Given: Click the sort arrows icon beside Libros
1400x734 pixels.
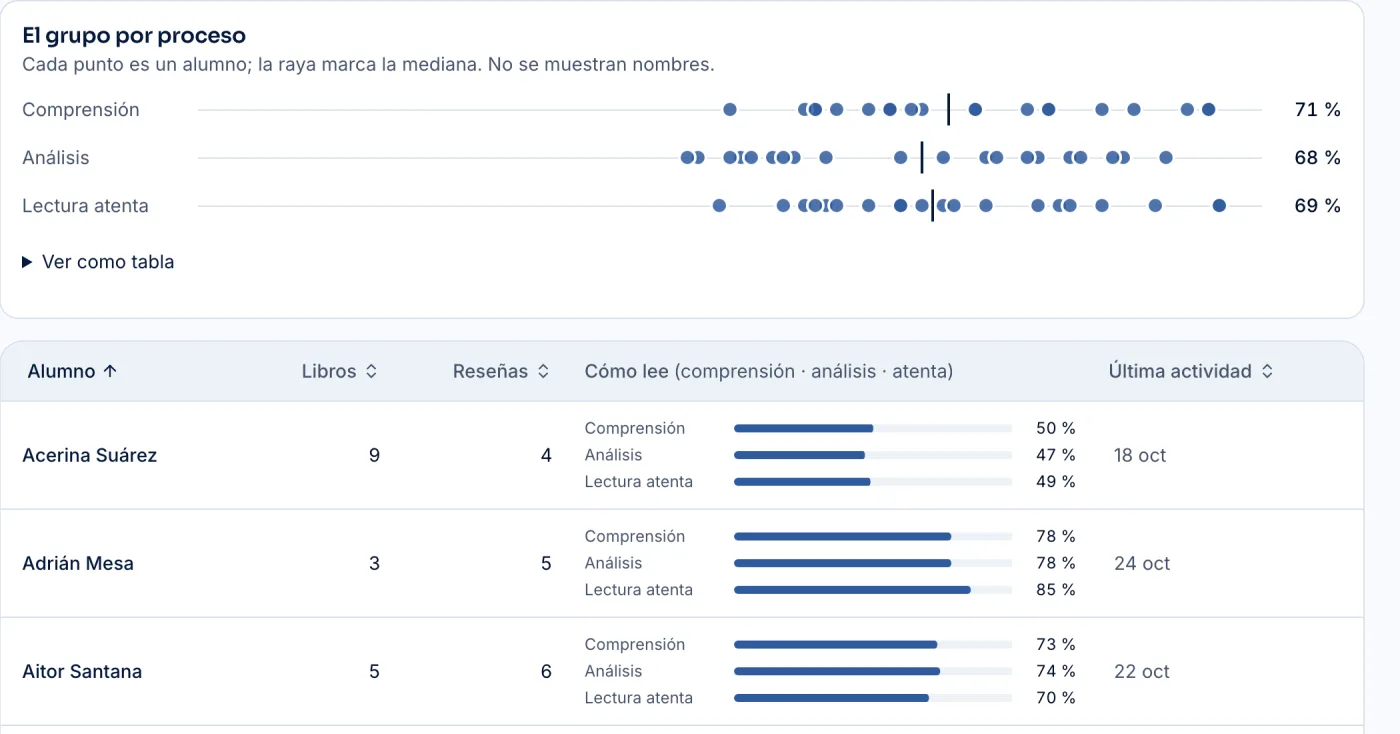Looking at the screenshot, I should pos(371,371).
